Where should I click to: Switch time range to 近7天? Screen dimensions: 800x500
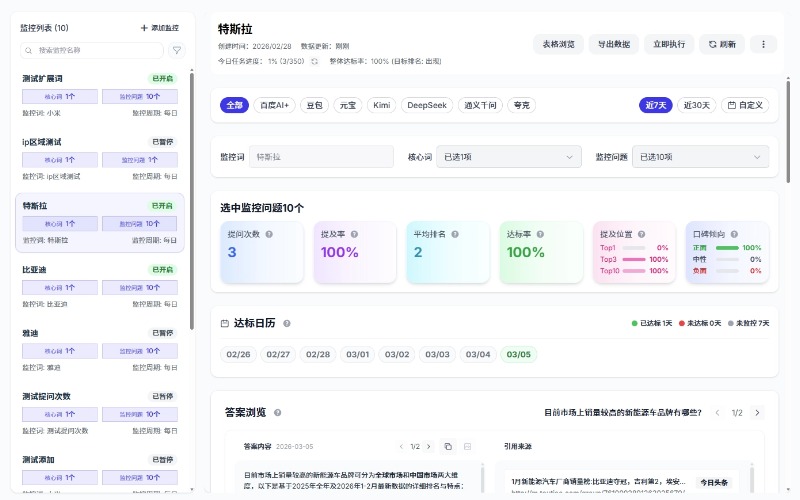(x=656, y=105)
